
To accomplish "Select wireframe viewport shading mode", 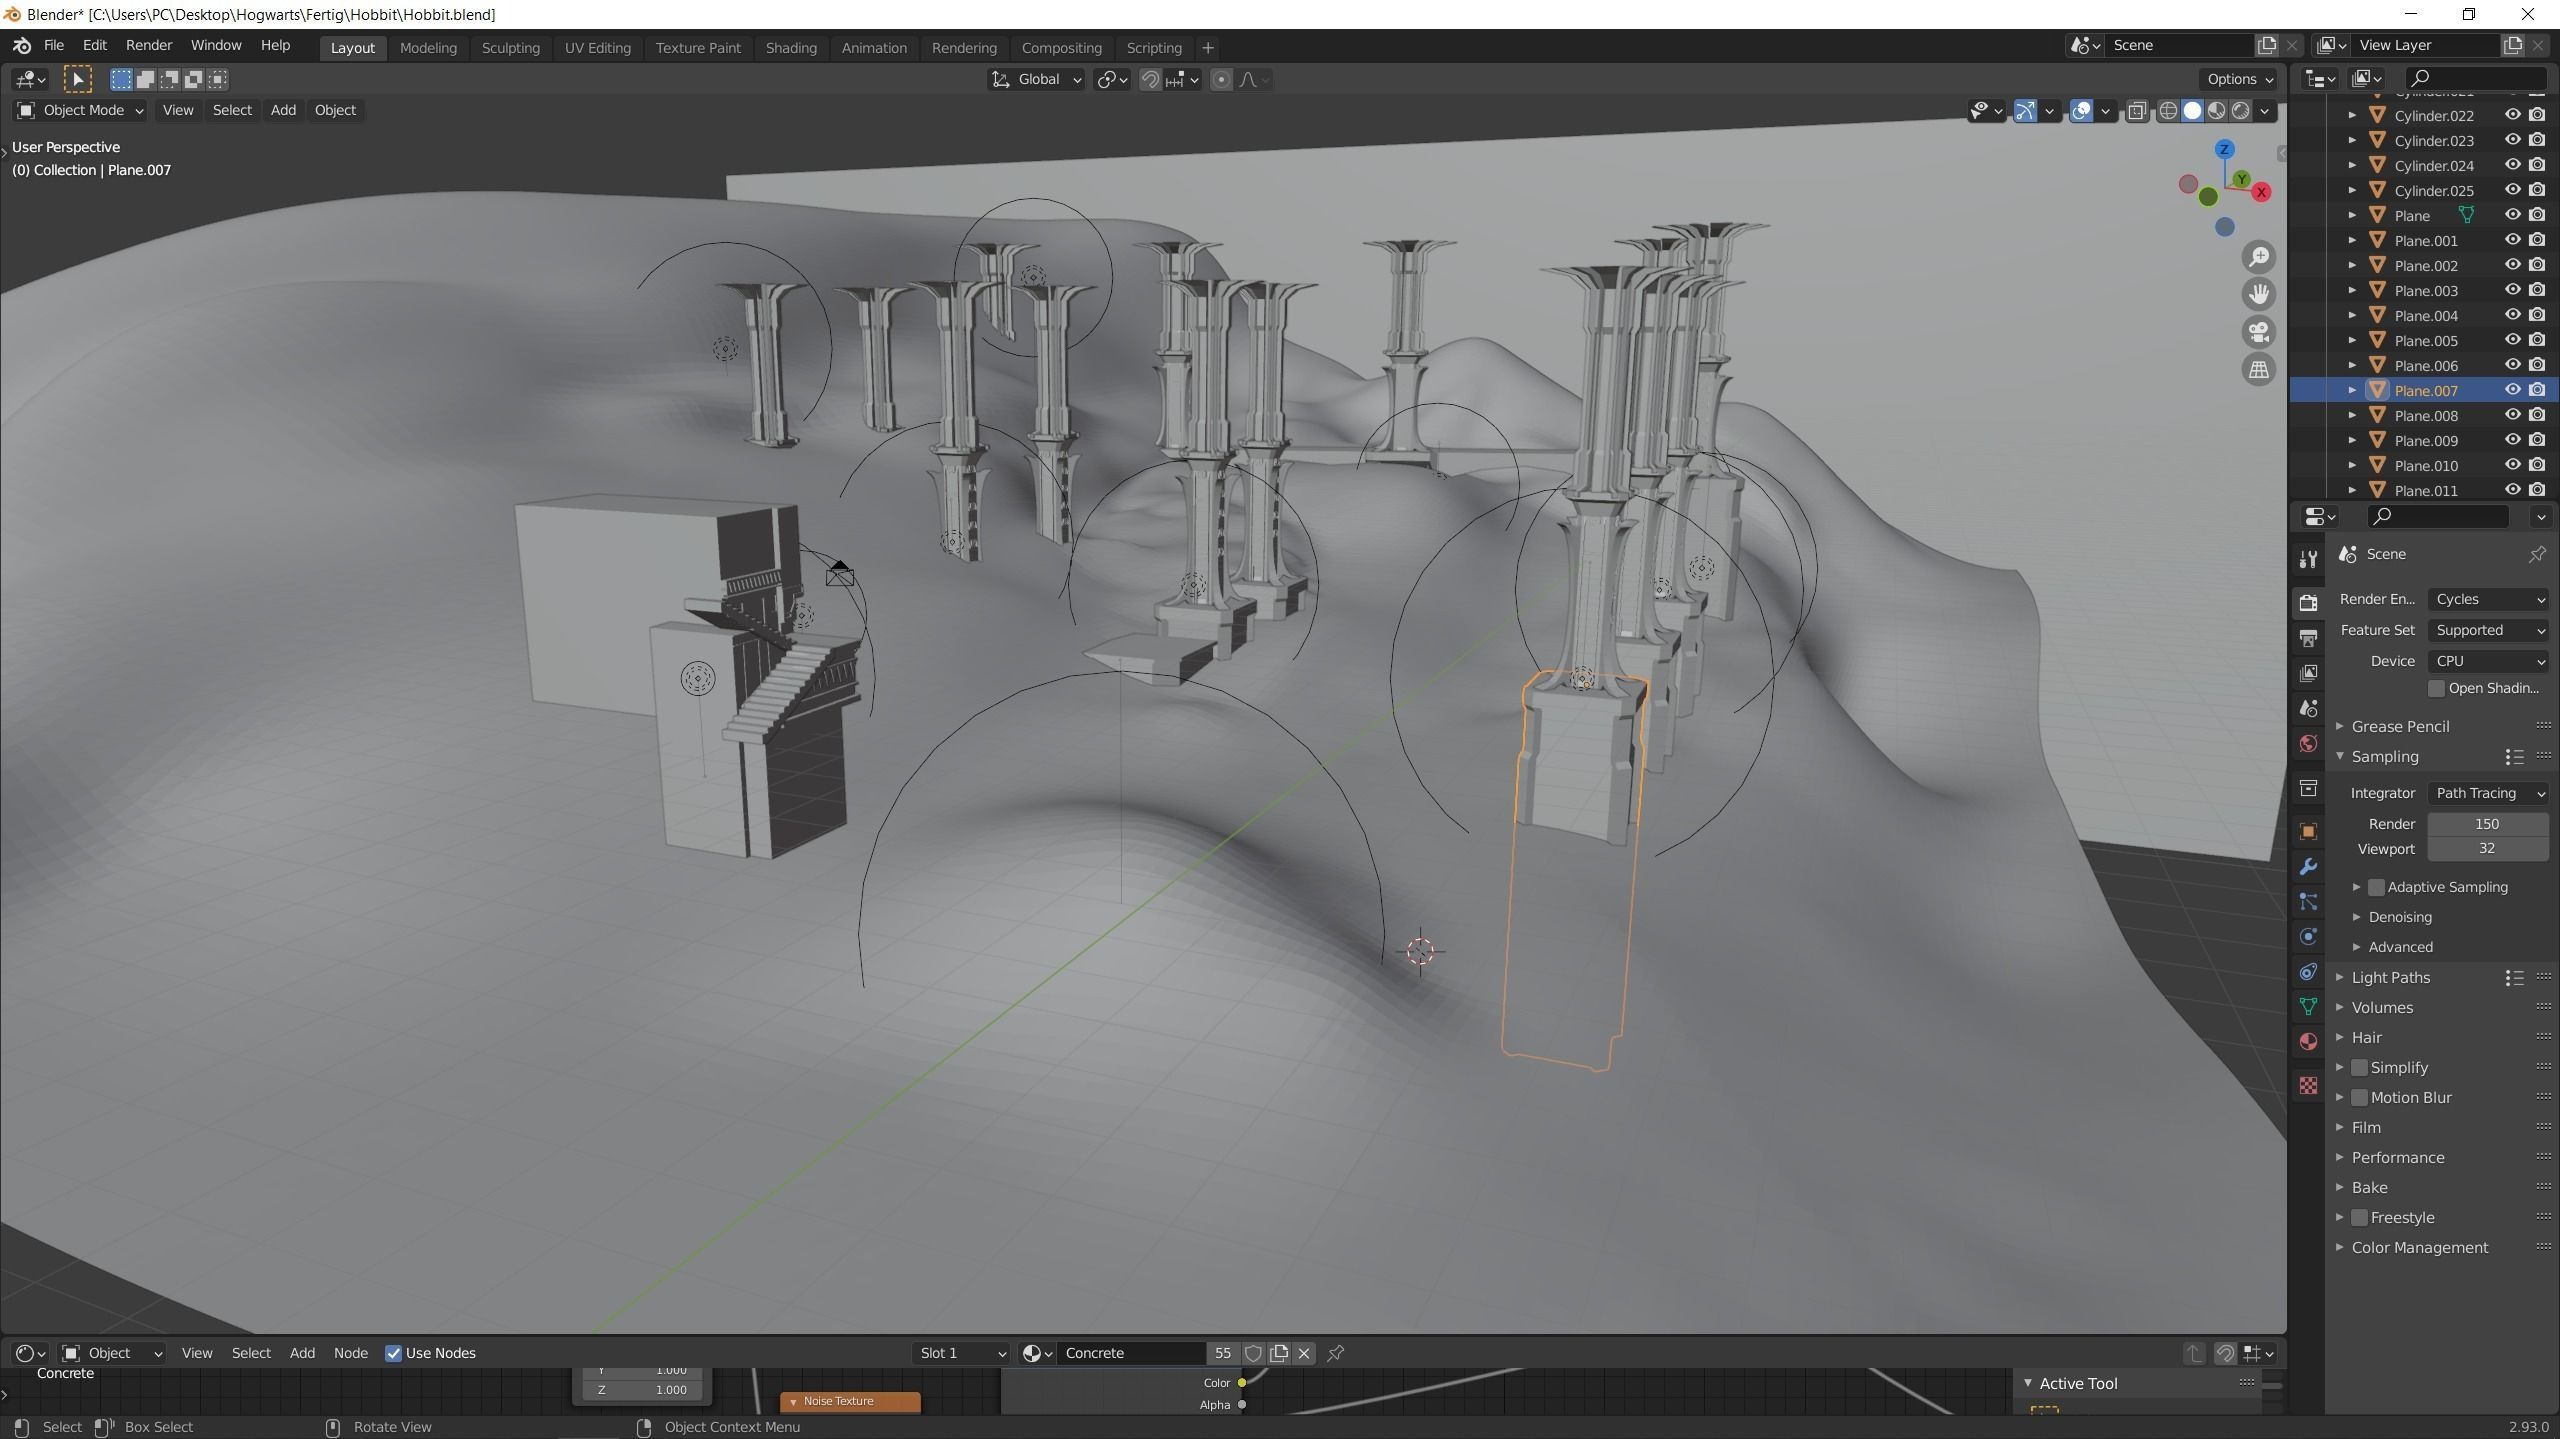I will click(x=2168, y=111).
